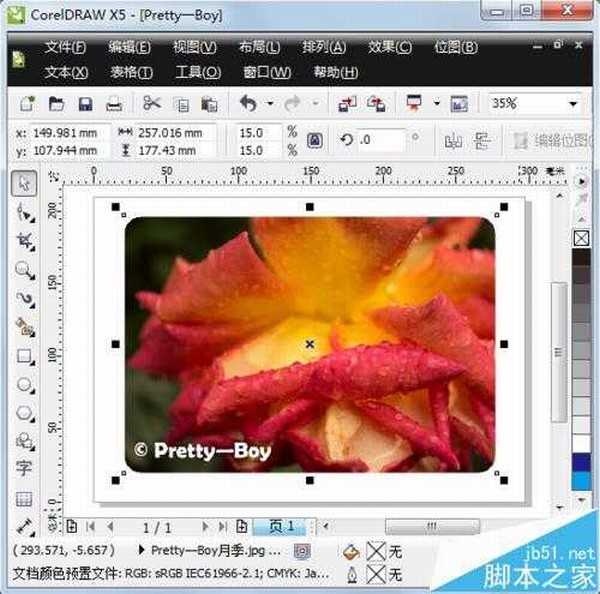Open the 35% zoom level dropdown
The height and width of the screenshot is (594, 600).
coord(573,104)
